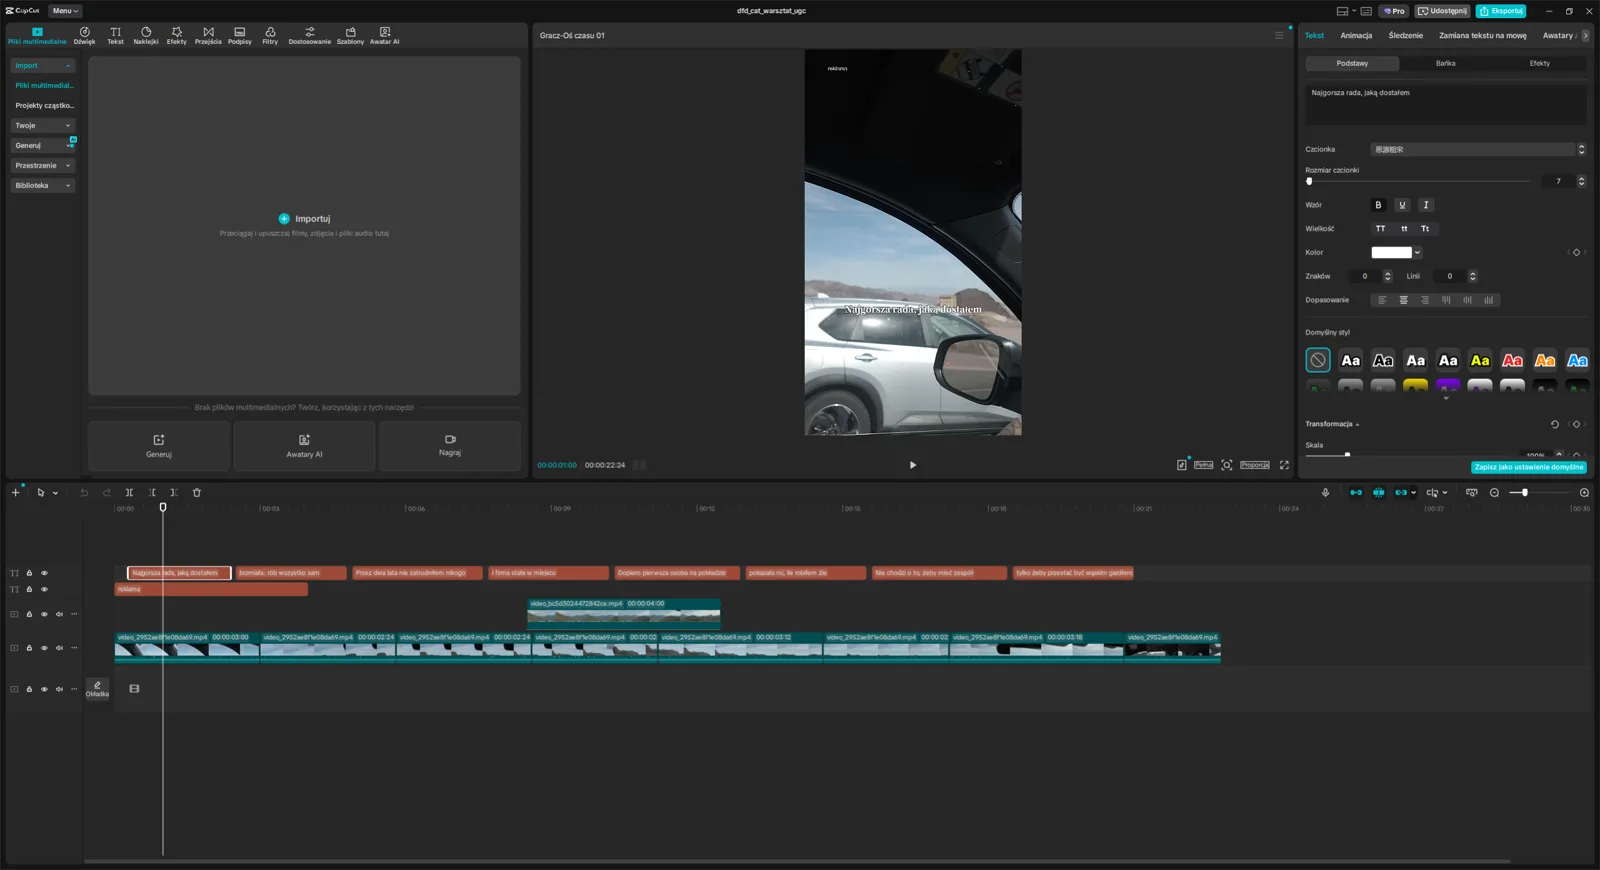Viewport: 1600px width, 870px height.
Task: Lock the top text track
Action: [x=29, y=573]
